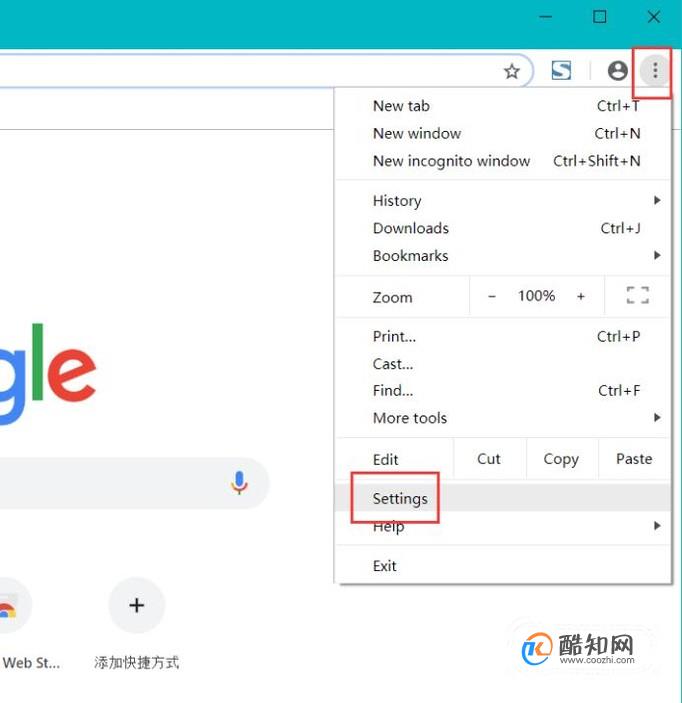The image size is (682, 703).
Task: Click the voice search microphone icon
Action: [239, 483]
